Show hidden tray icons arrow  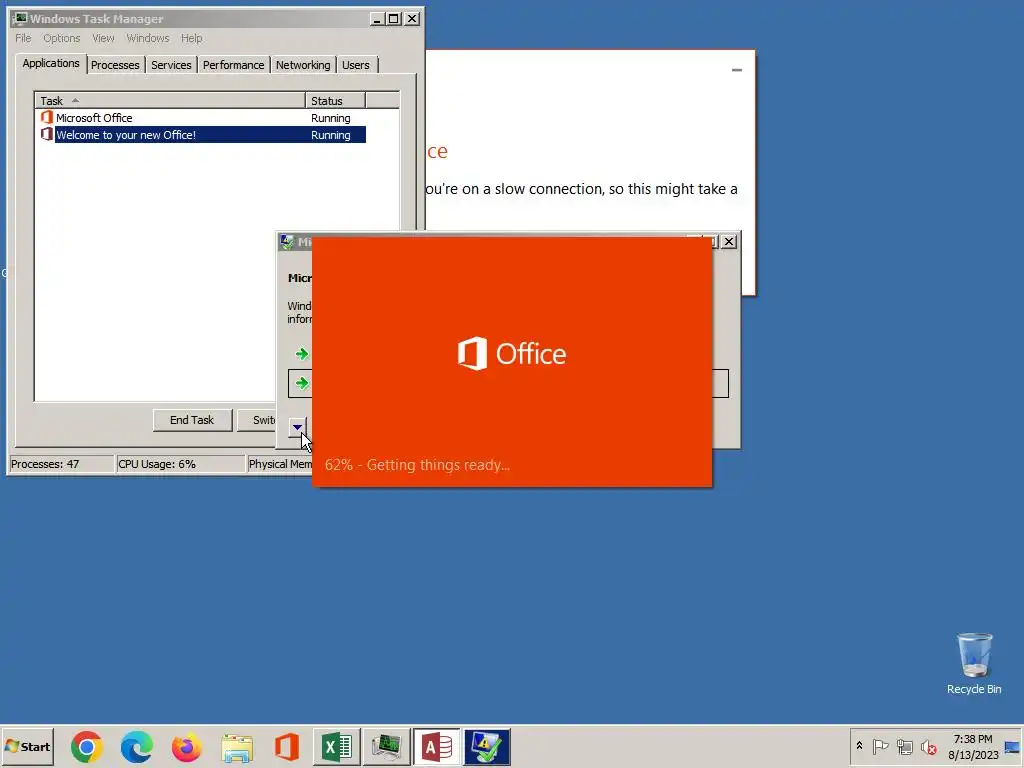click(x=859, y=746)
